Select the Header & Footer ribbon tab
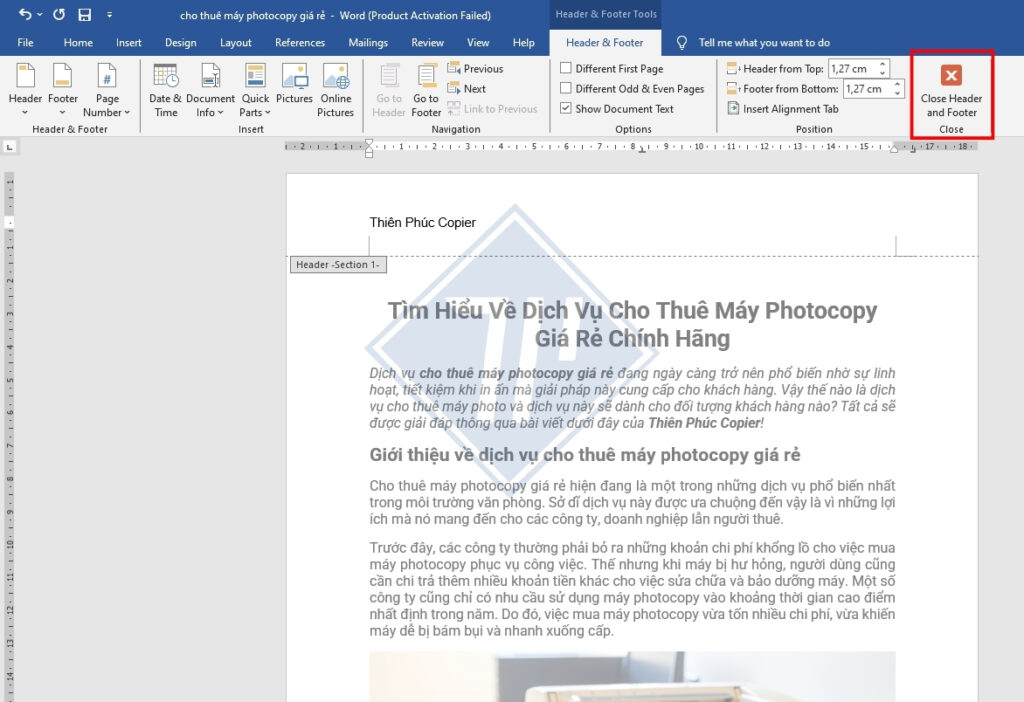Image resolution: width=1024 pixels, height=702 pixels. pos(605,42)
